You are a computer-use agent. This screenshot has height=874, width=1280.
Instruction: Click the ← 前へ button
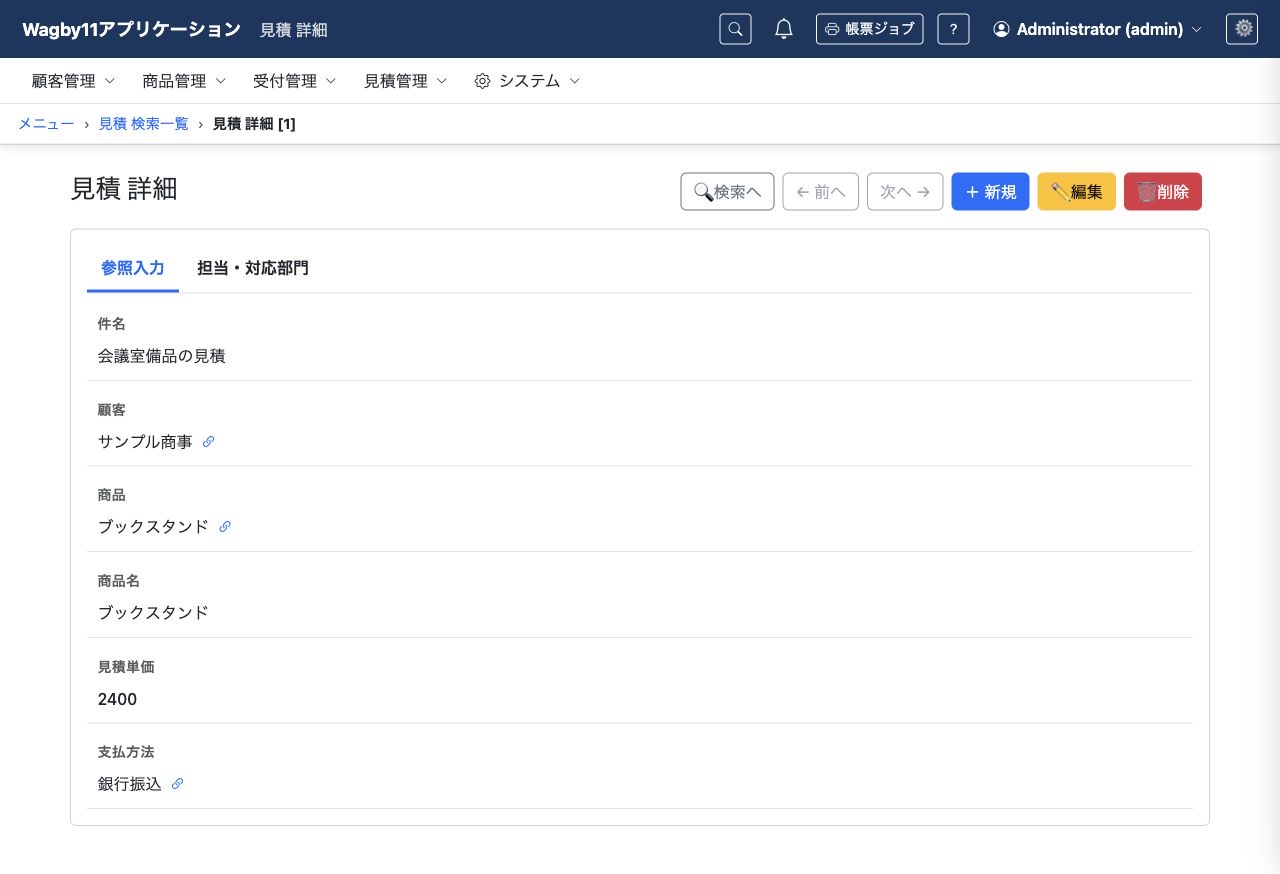(x=820, y=192)
